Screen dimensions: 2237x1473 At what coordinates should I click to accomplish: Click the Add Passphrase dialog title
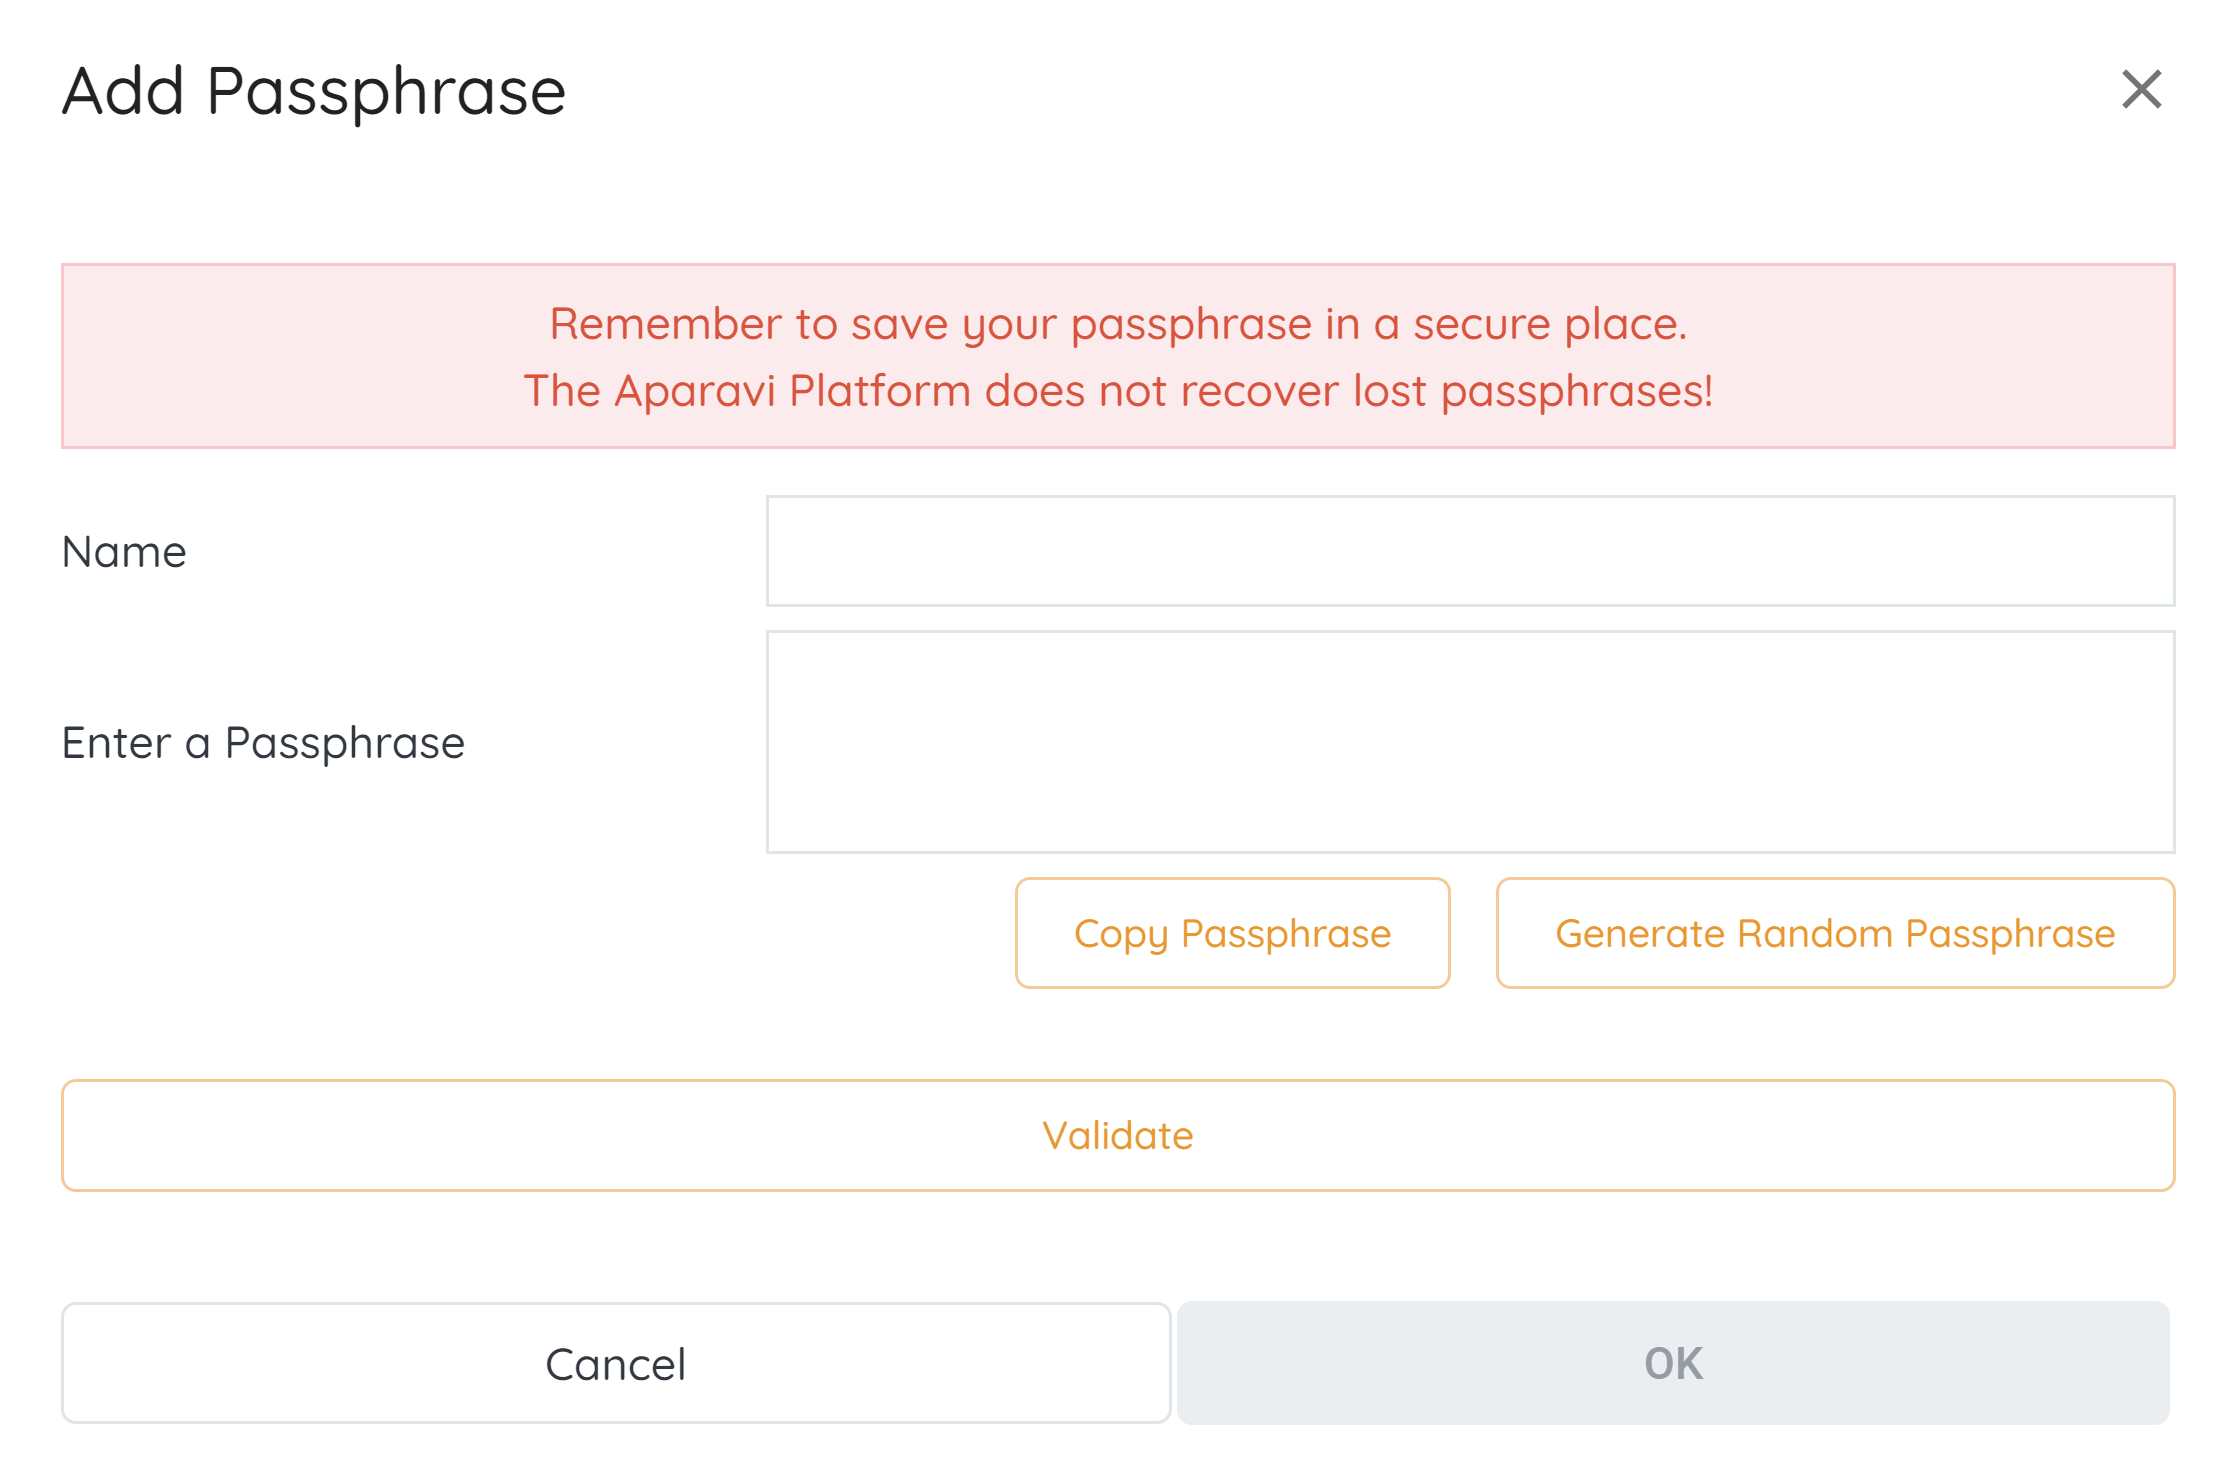[x=314, y=92]
